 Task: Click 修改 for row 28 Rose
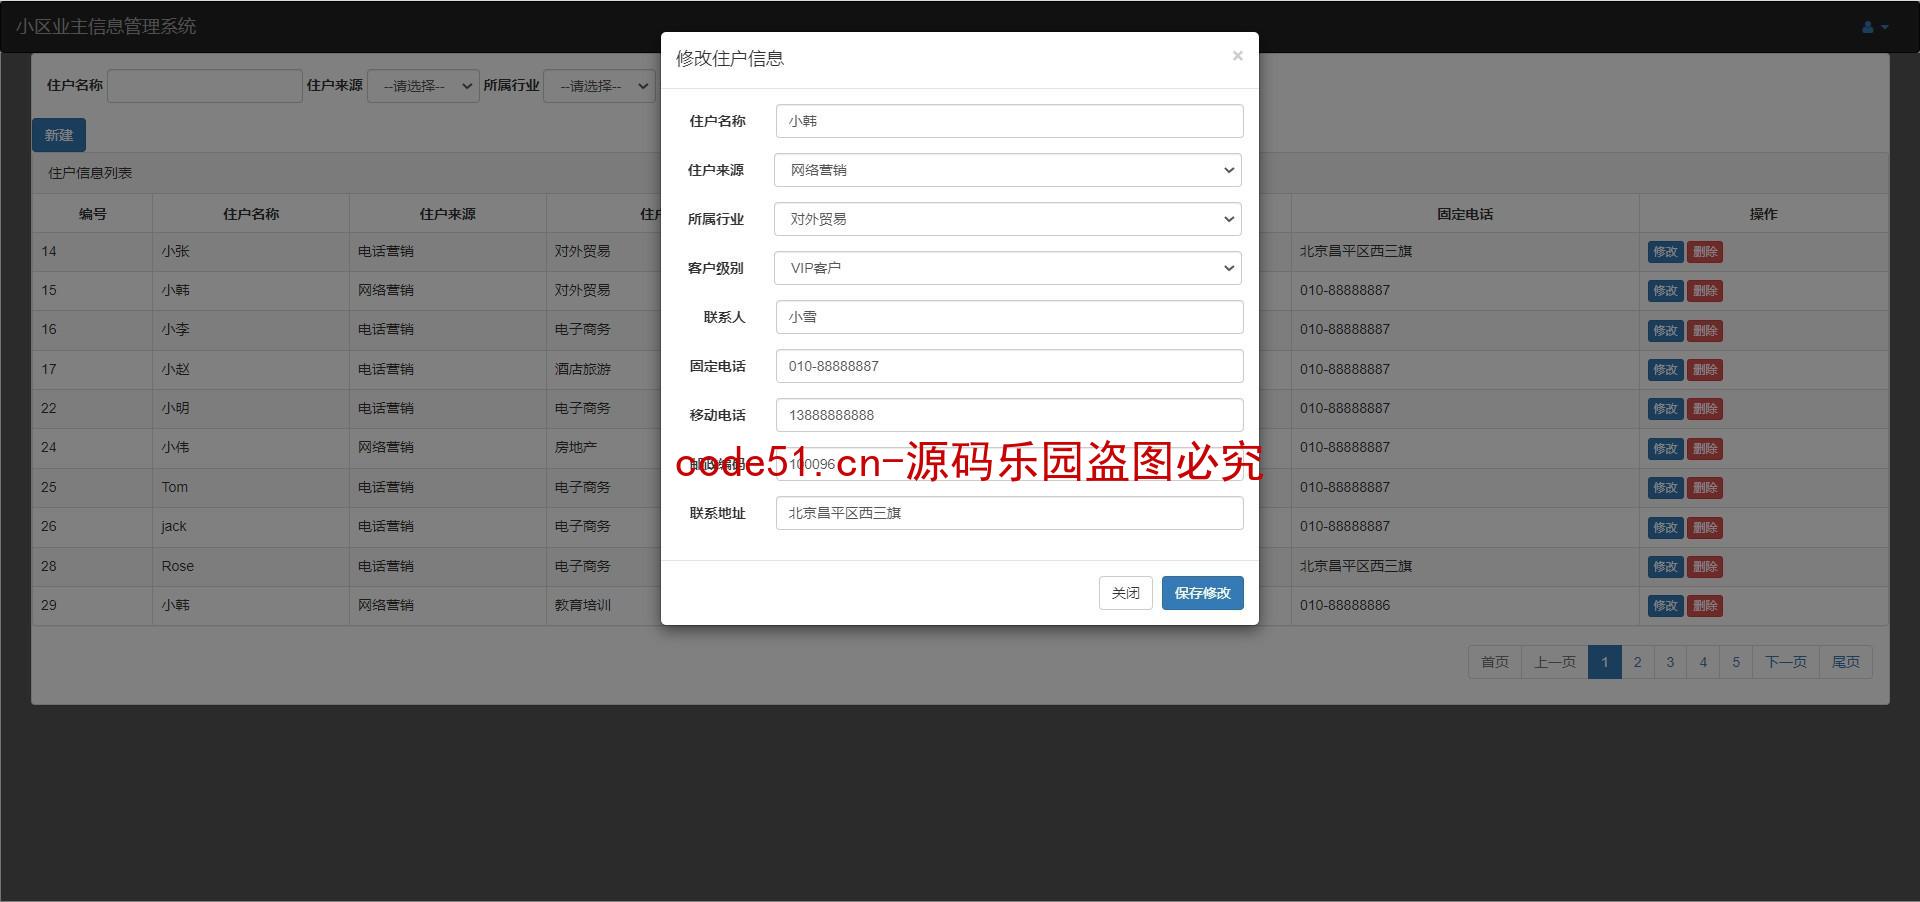pyautogui.click(x=1665, y=567)
